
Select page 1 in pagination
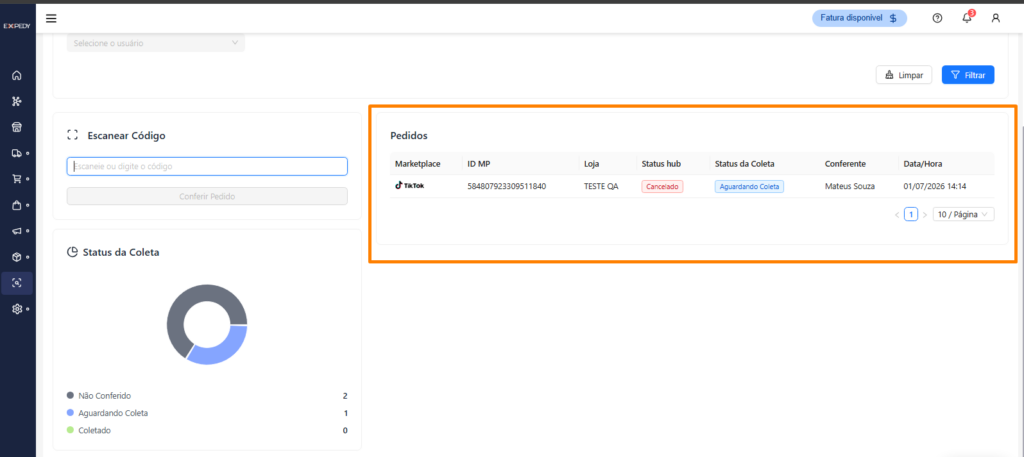(911, 214)
